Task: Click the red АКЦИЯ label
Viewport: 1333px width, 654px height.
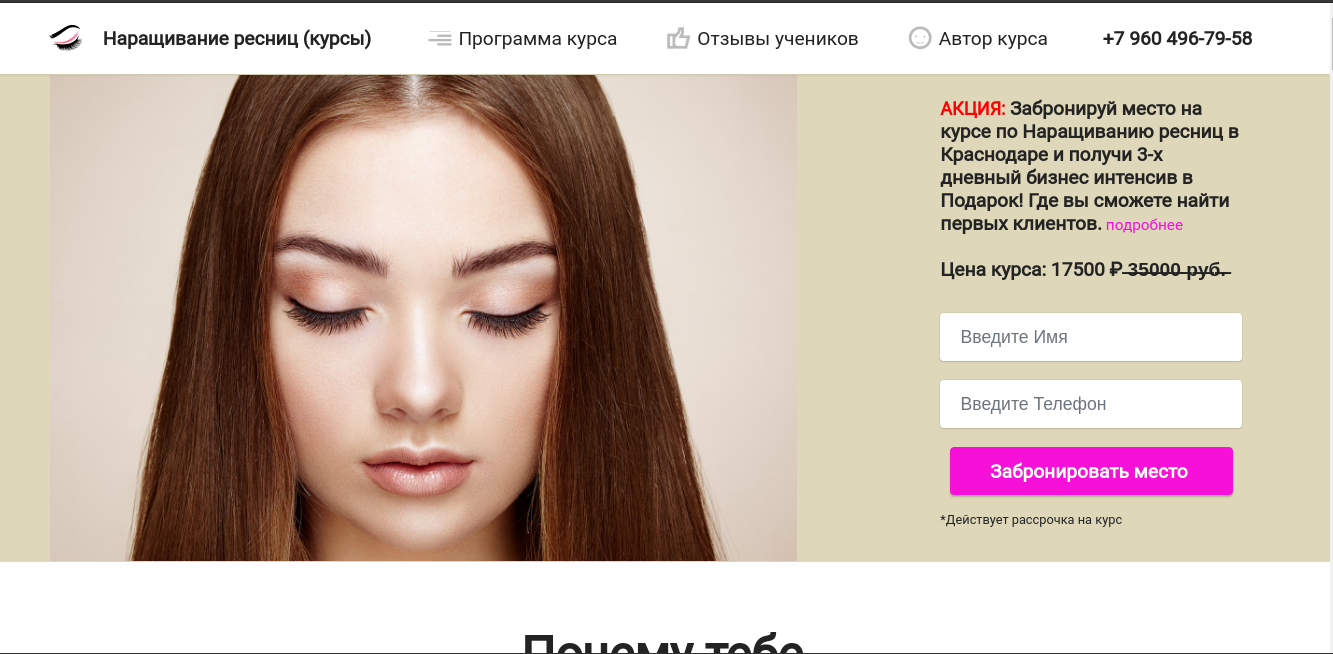Action: click(x=972, y=109)
